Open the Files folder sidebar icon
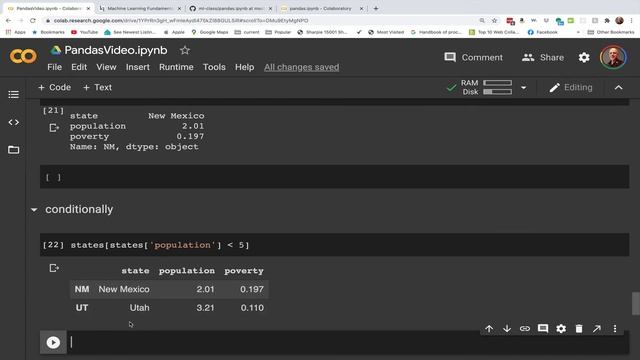Screen dimensions: 640x360 click(x=13, y=149)
